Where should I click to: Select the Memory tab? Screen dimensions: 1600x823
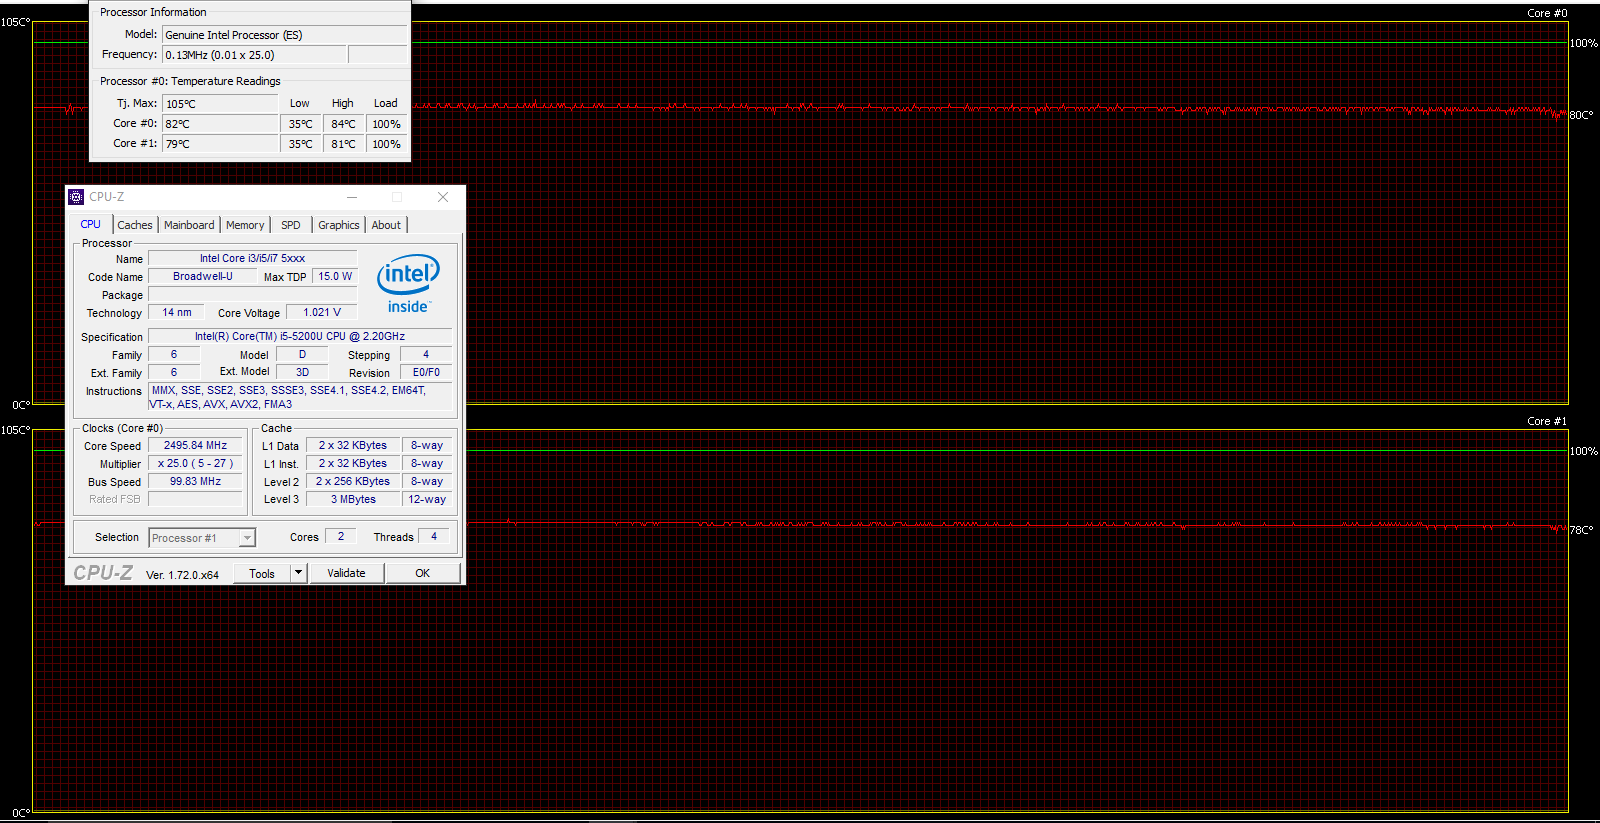[245, 225]
